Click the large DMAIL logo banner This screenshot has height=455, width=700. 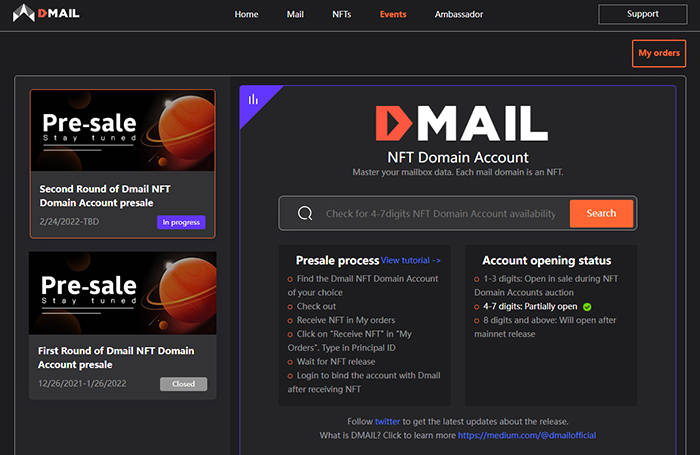point(462,123)
